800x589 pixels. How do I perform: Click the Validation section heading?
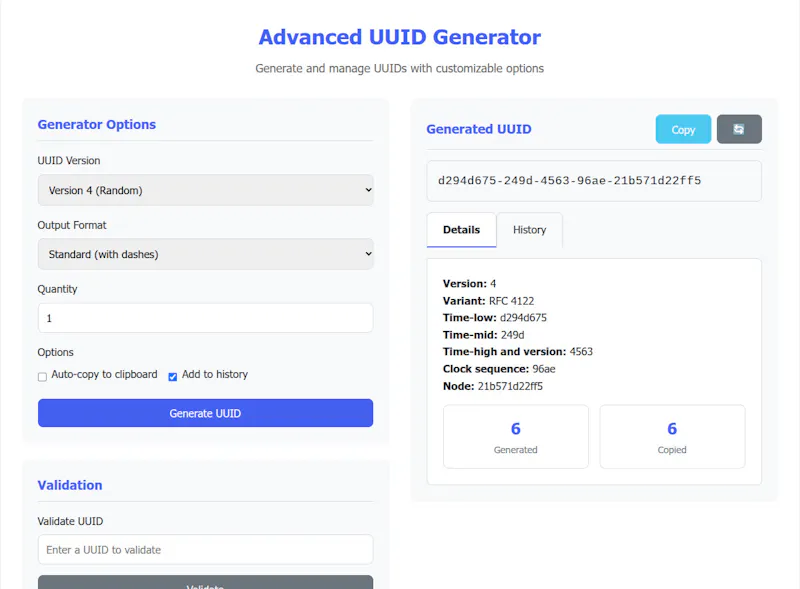coord(70,485)
